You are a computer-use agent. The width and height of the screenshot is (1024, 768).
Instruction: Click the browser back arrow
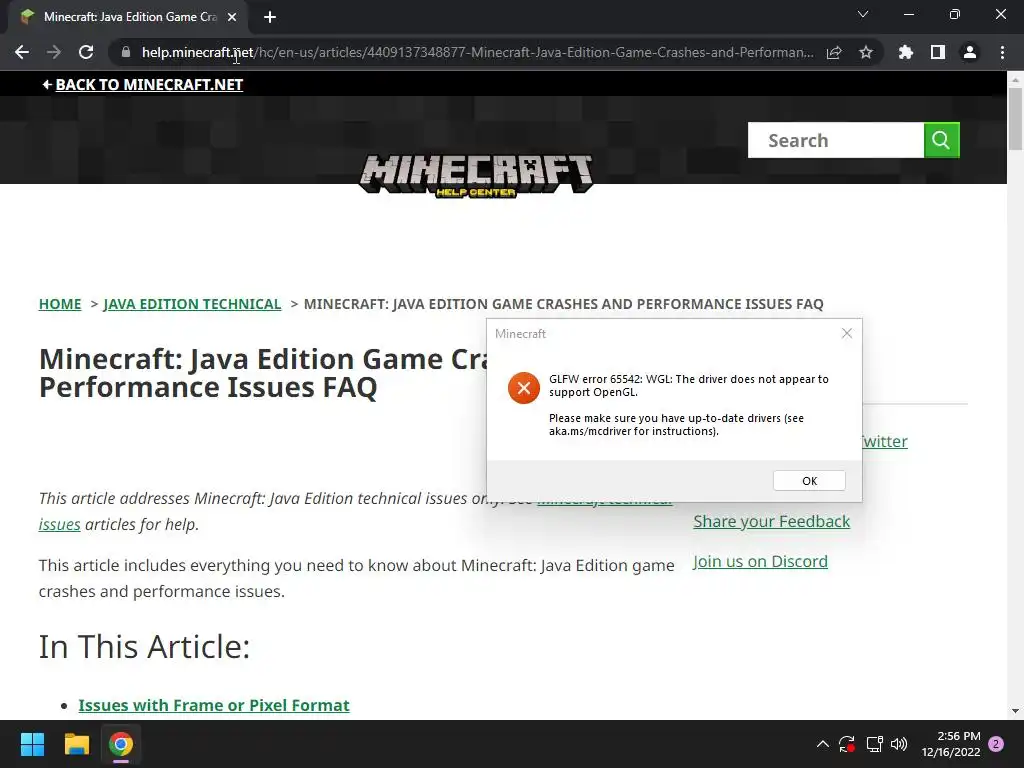[x=22, y=52]
